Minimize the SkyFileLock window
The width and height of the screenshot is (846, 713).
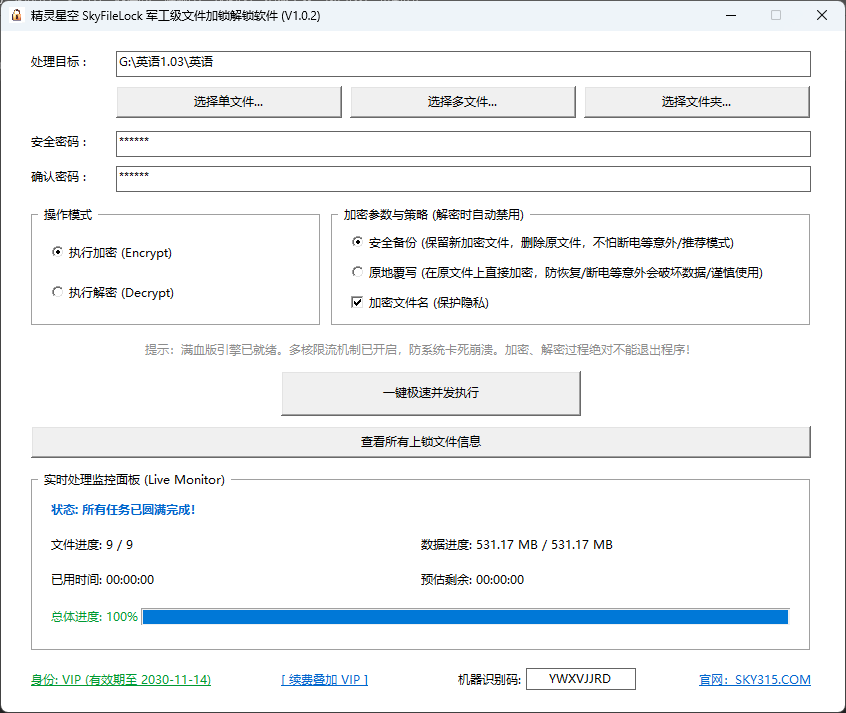731,15
